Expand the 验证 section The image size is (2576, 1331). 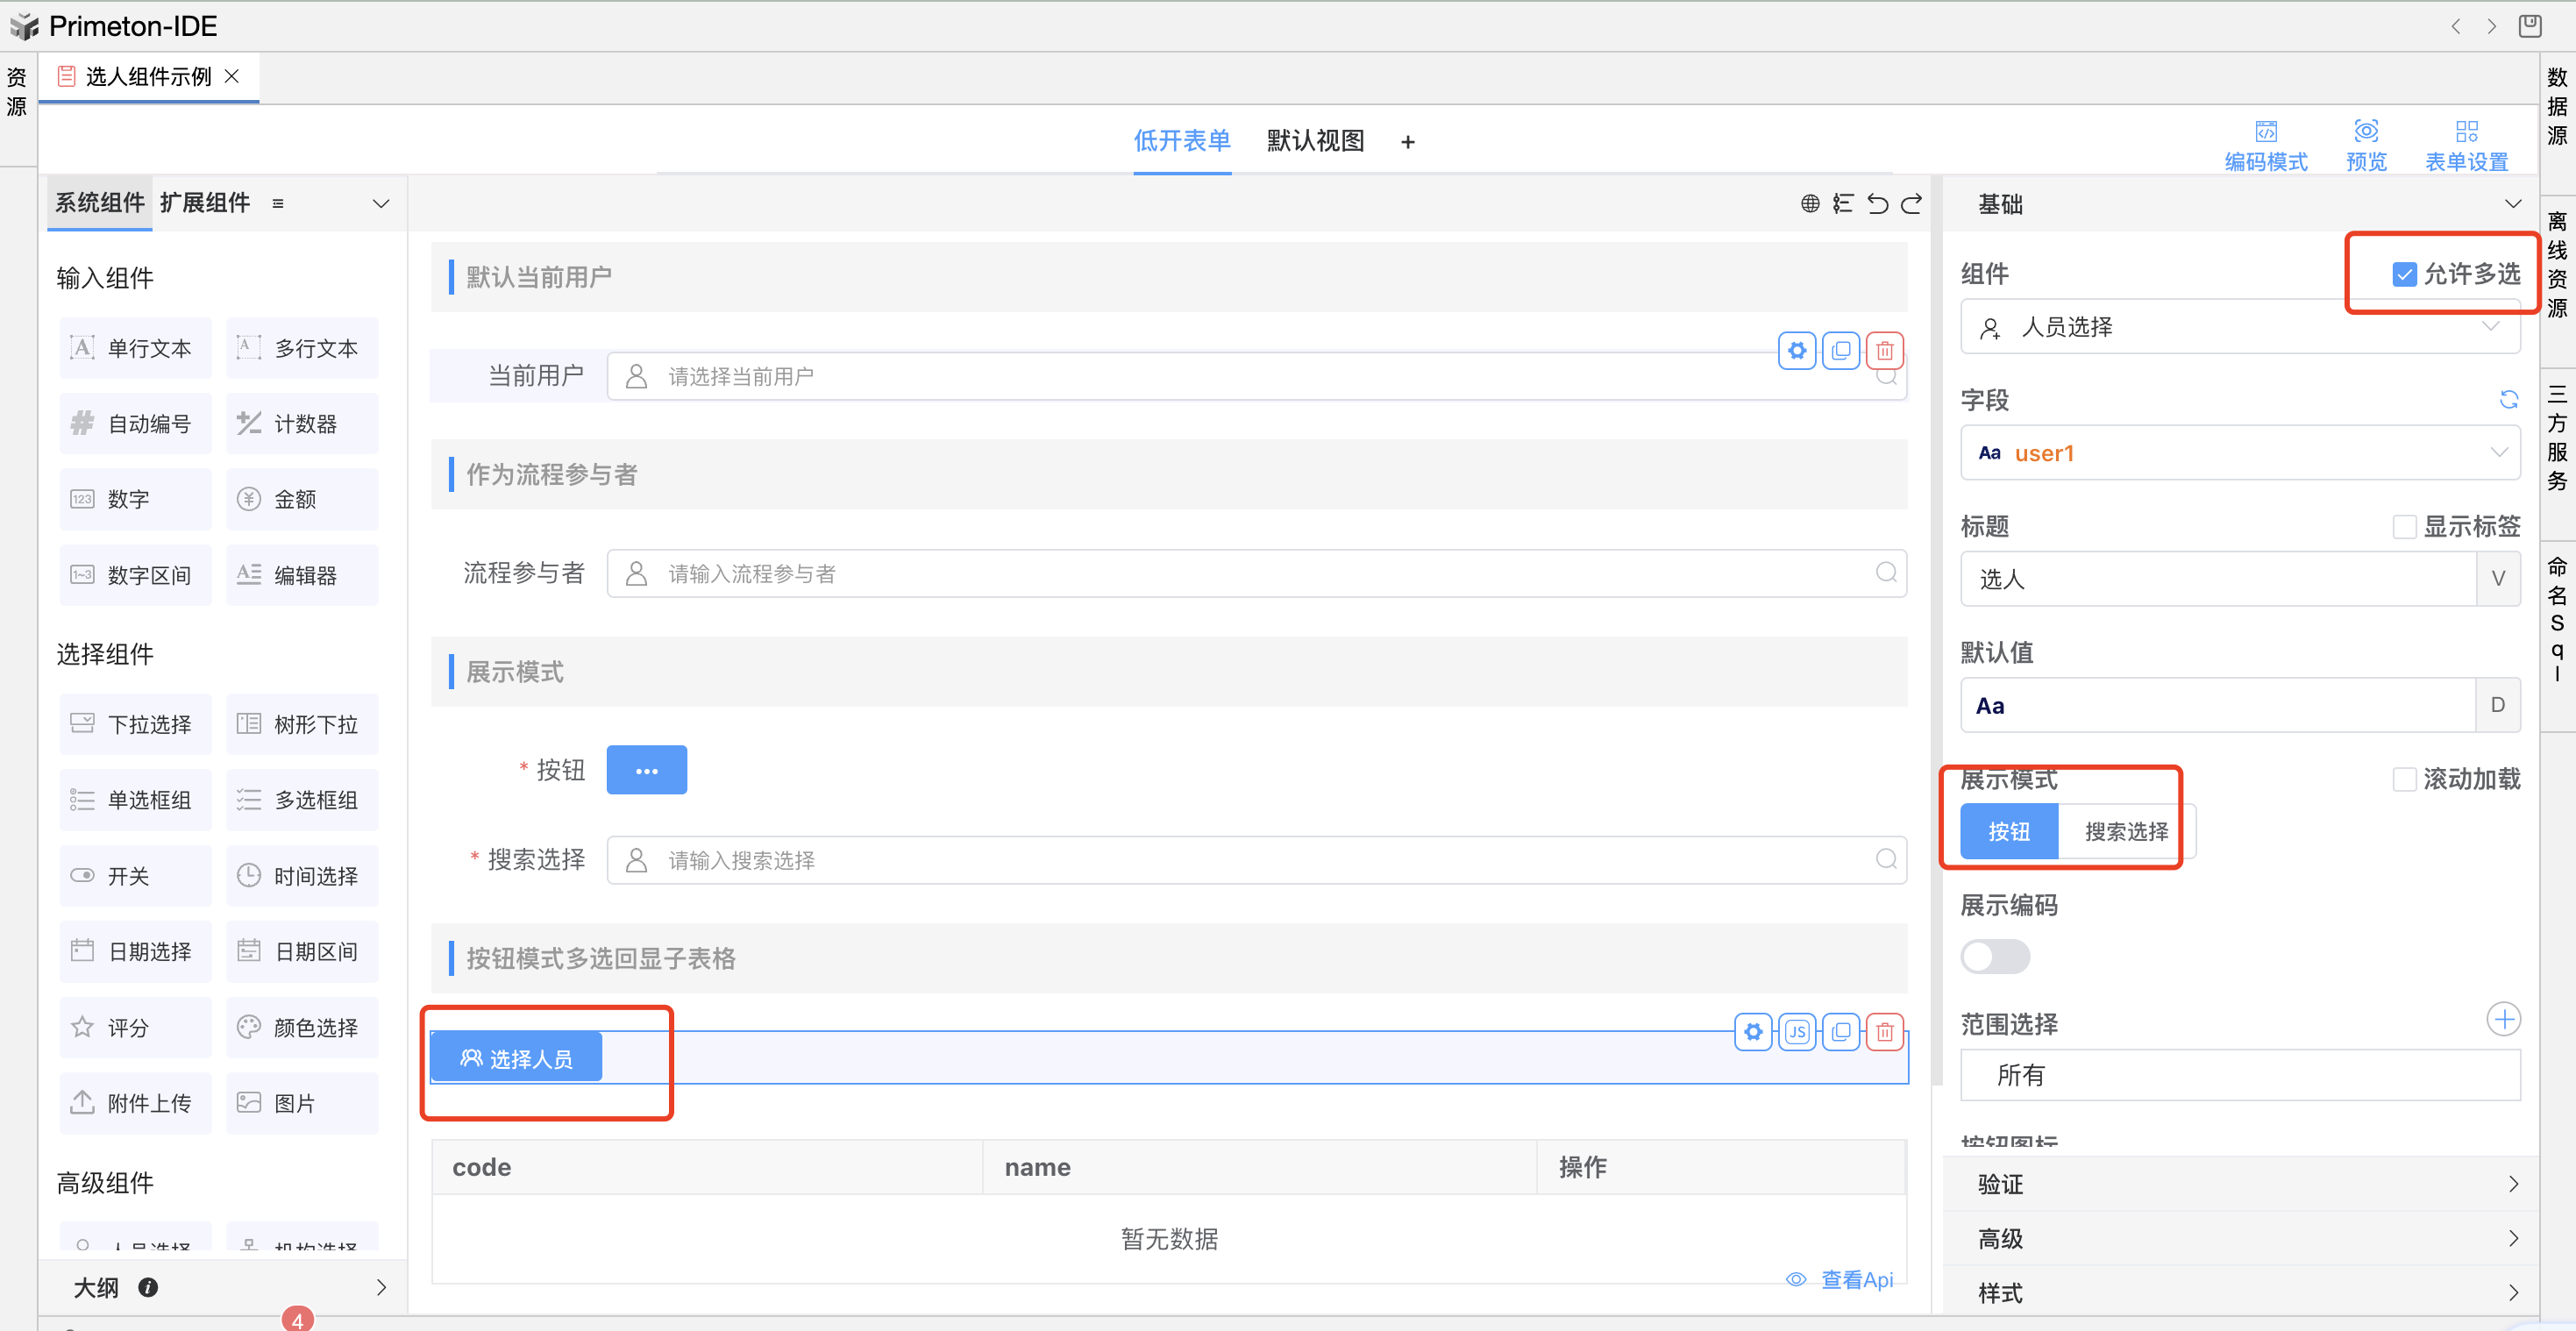pos(2239,1185)
